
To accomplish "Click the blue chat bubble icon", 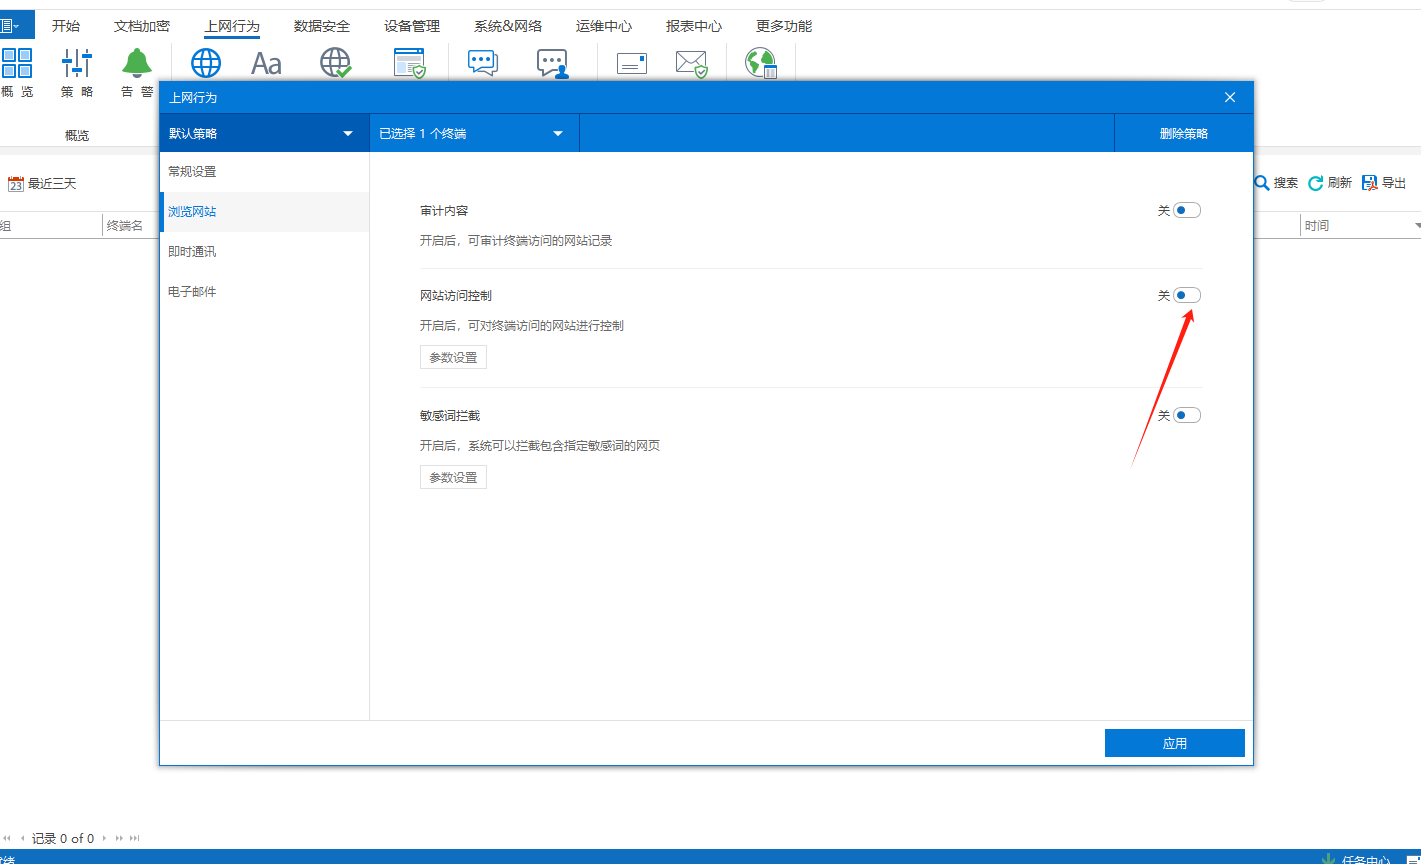I will tap(483, 63).
